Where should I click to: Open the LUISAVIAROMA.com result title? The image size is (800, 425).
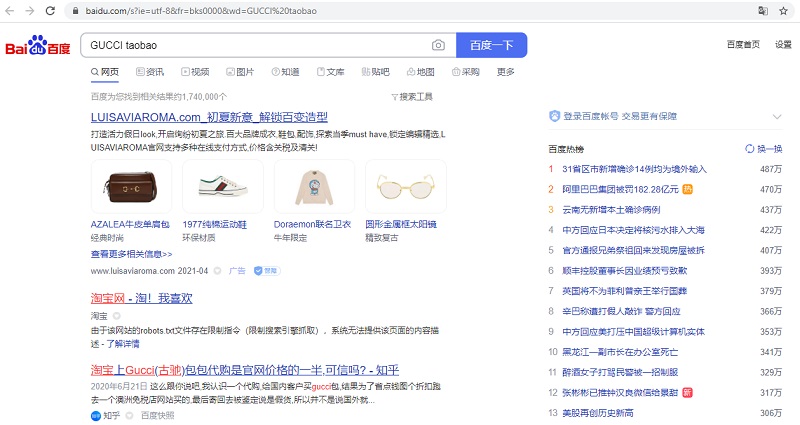209,117
